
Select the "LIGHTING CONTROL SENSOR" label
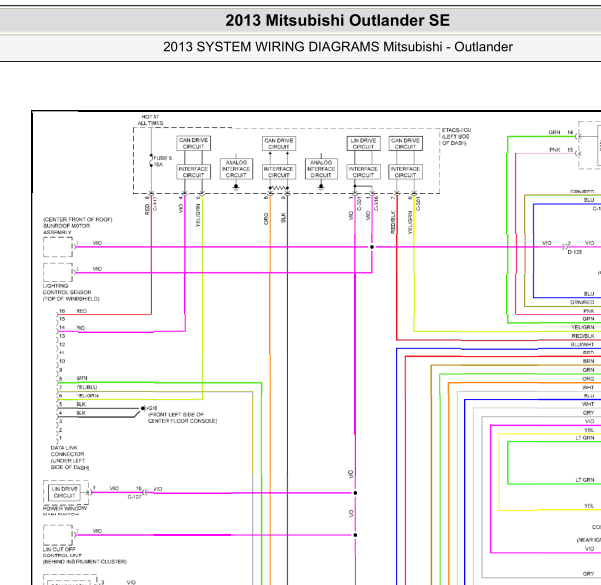67,289
